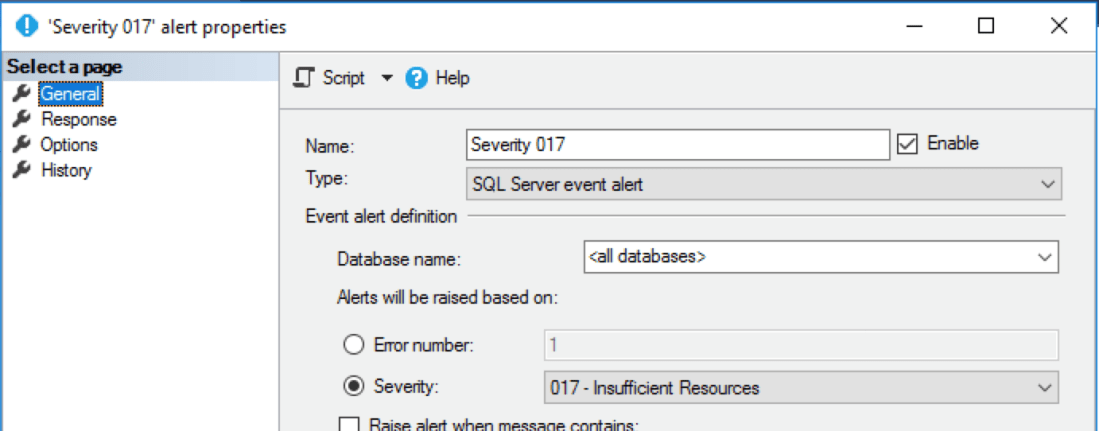Open the History page
The height and width of the screenshot is (431, 1099).
click(66, 170)
